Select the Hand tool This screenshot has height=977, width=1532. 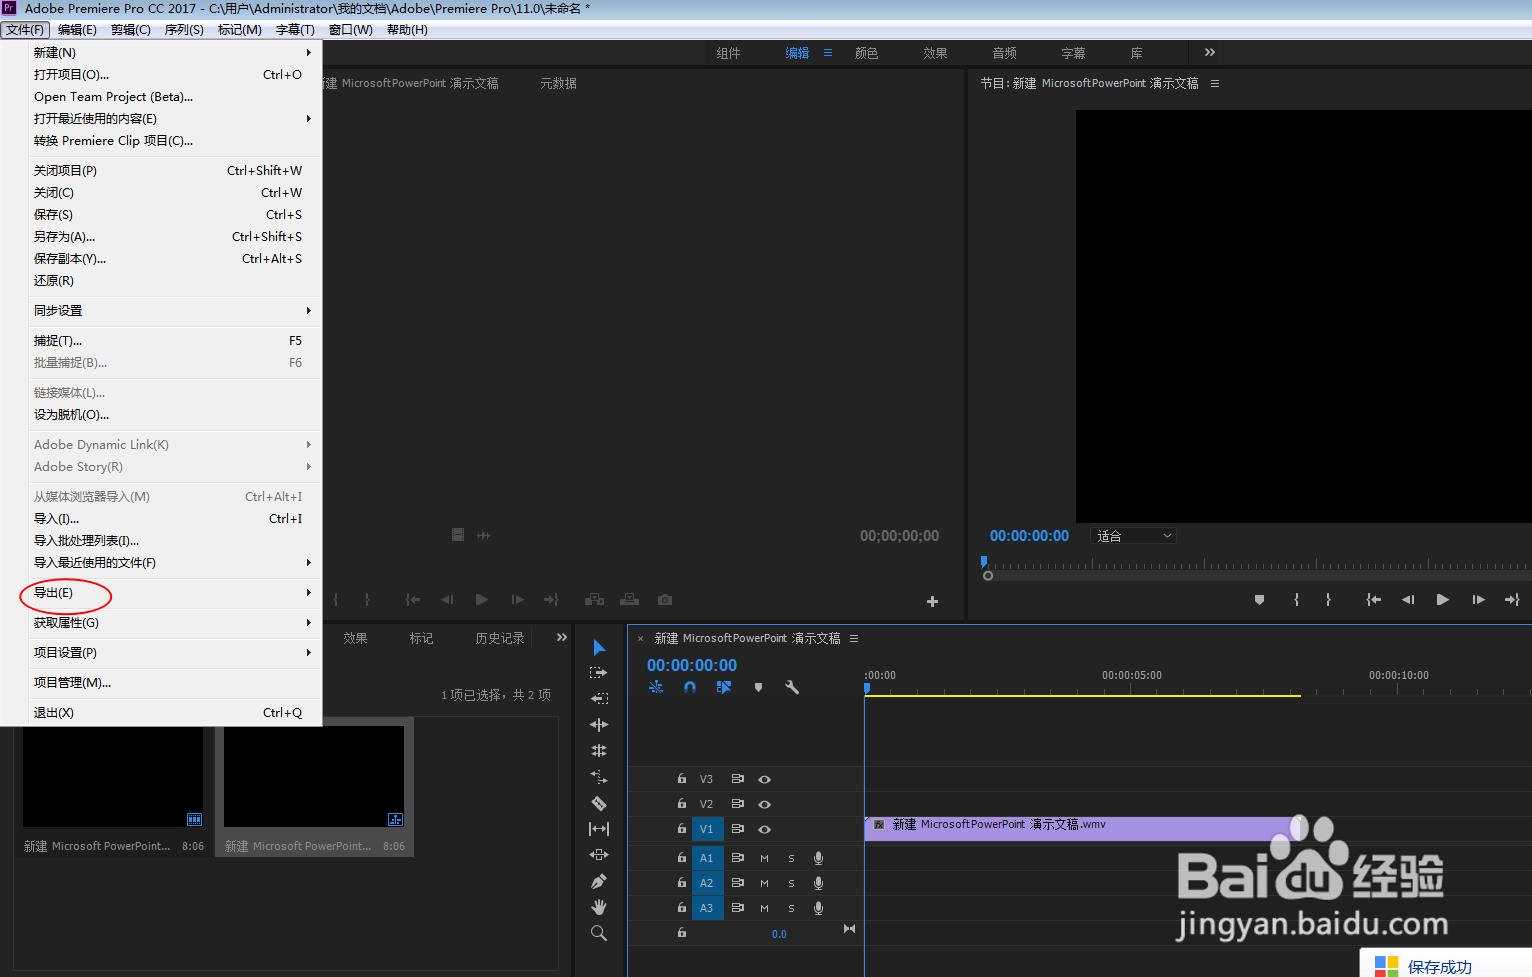point(598,906)
